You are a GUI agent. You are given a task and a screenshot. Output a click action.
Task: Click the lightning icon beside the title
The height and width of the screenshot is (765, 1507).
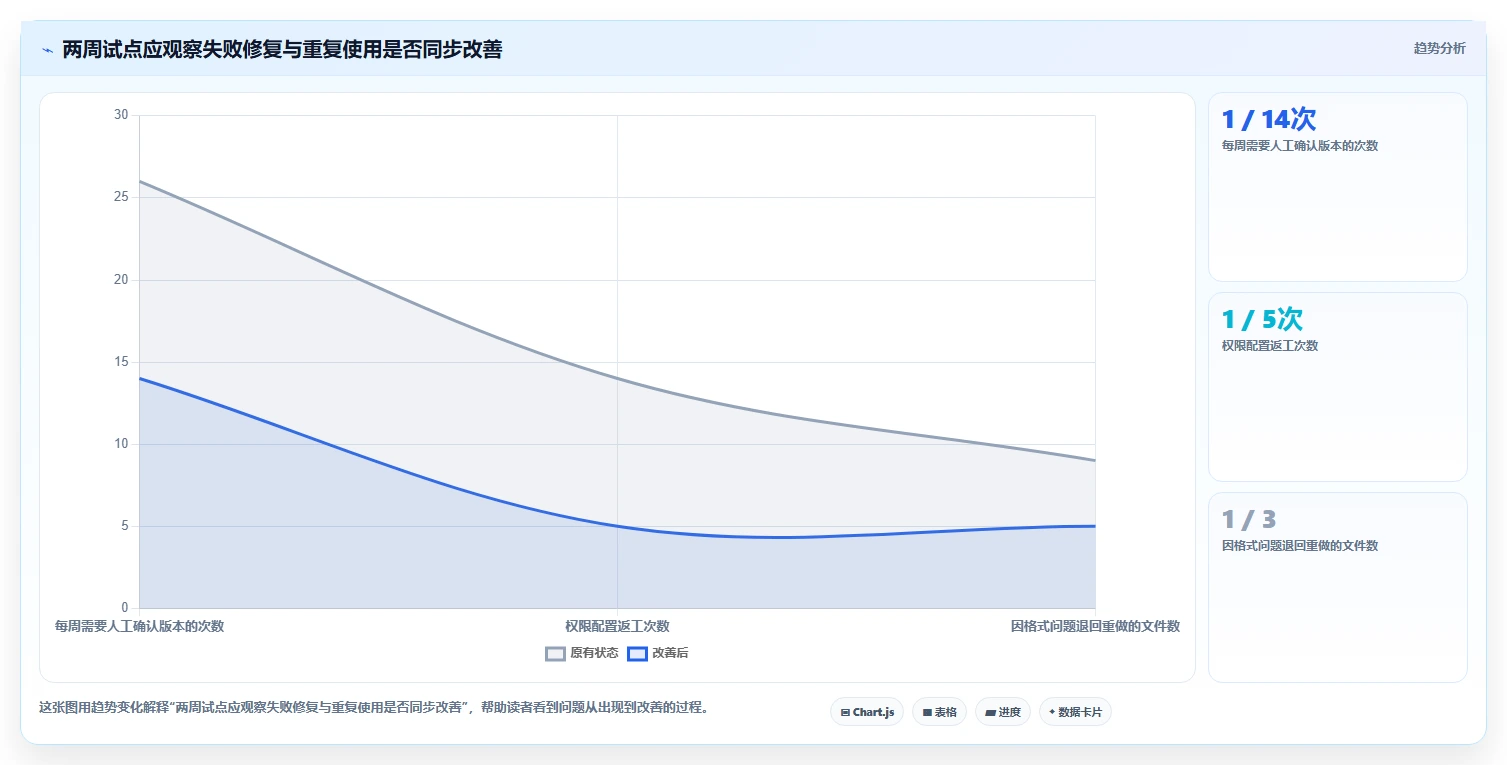[x=47, y=50]
